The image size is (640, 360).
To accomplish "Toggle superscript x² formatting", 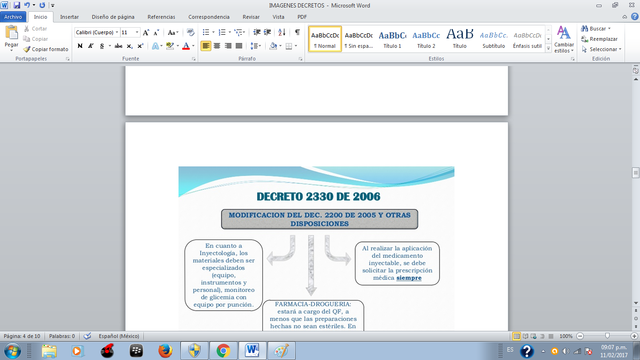I will coord(140,46).
